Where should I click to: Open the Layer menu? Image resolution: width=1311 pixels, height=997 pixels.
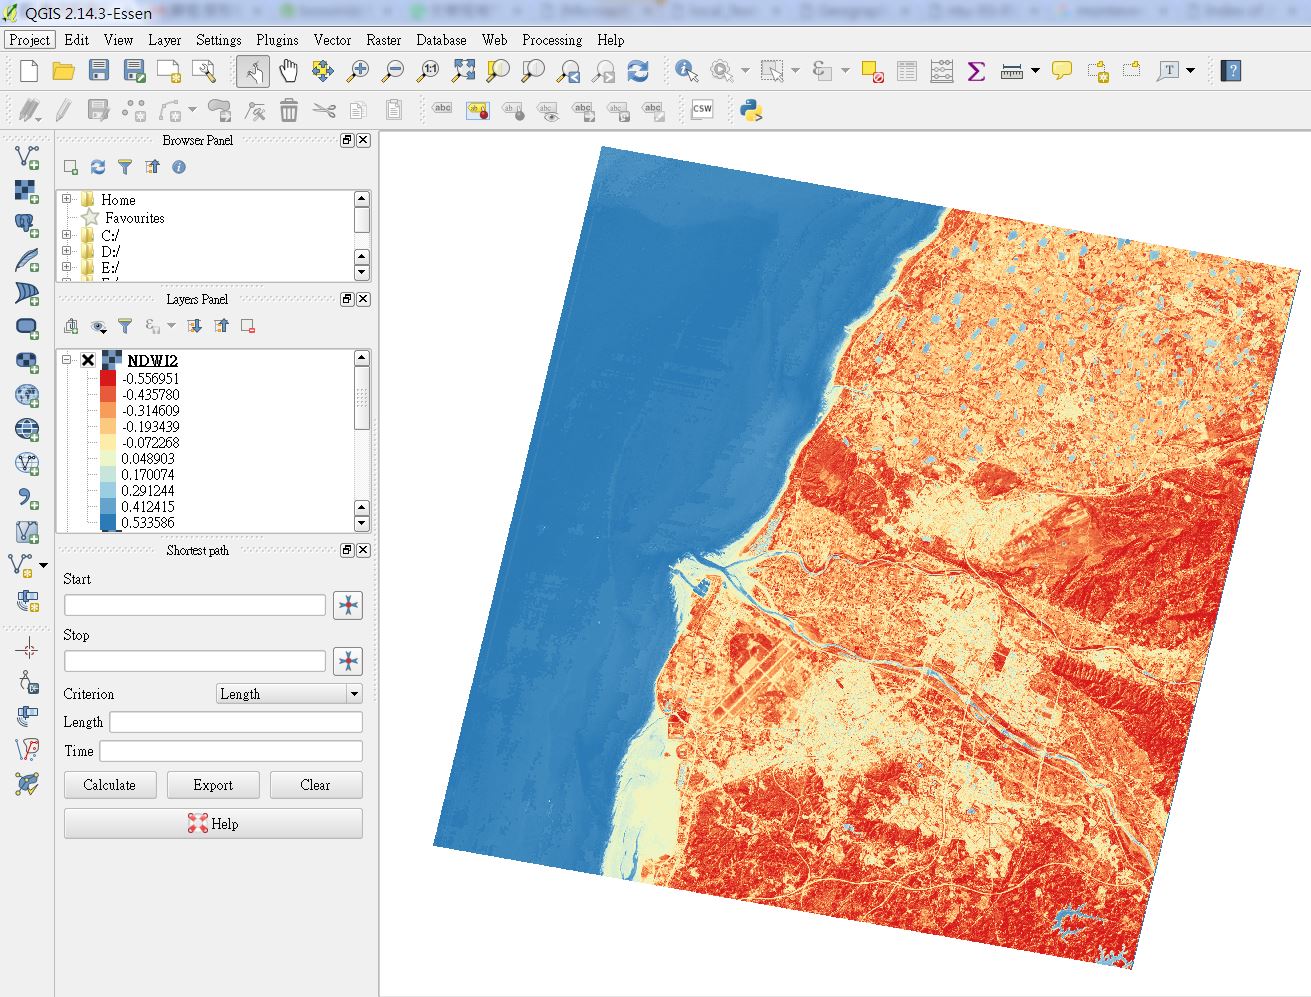point(165,40)
